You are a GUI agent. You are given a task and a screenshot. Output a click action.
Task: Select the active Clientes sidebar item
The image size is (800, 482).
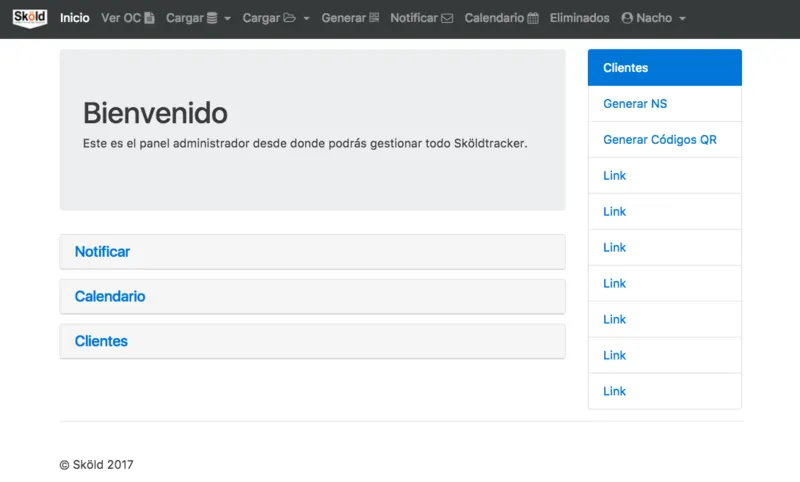point(665,67)
